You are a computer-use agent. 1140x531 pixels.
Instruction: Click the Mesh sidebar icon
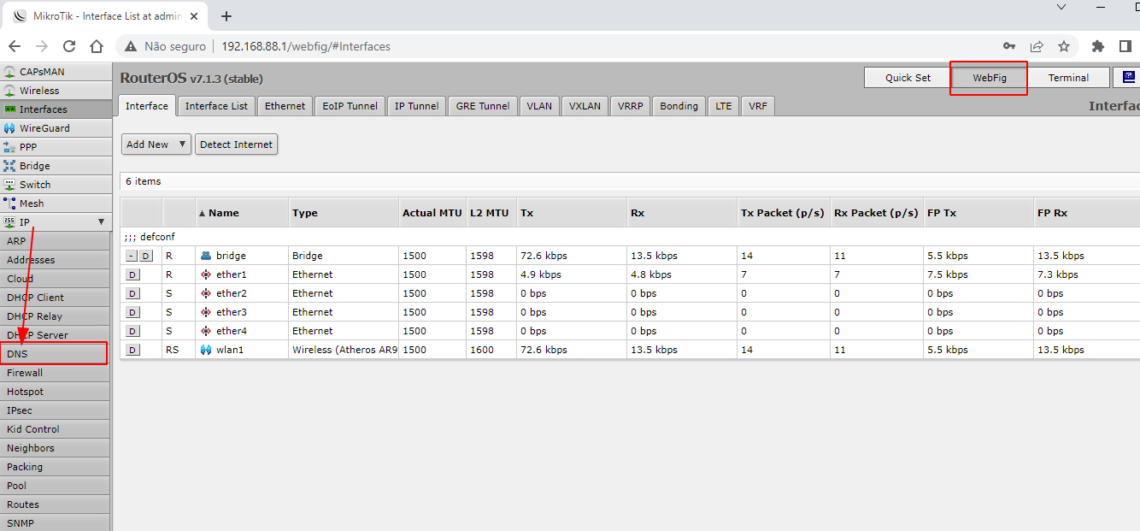tap(9, 204)
